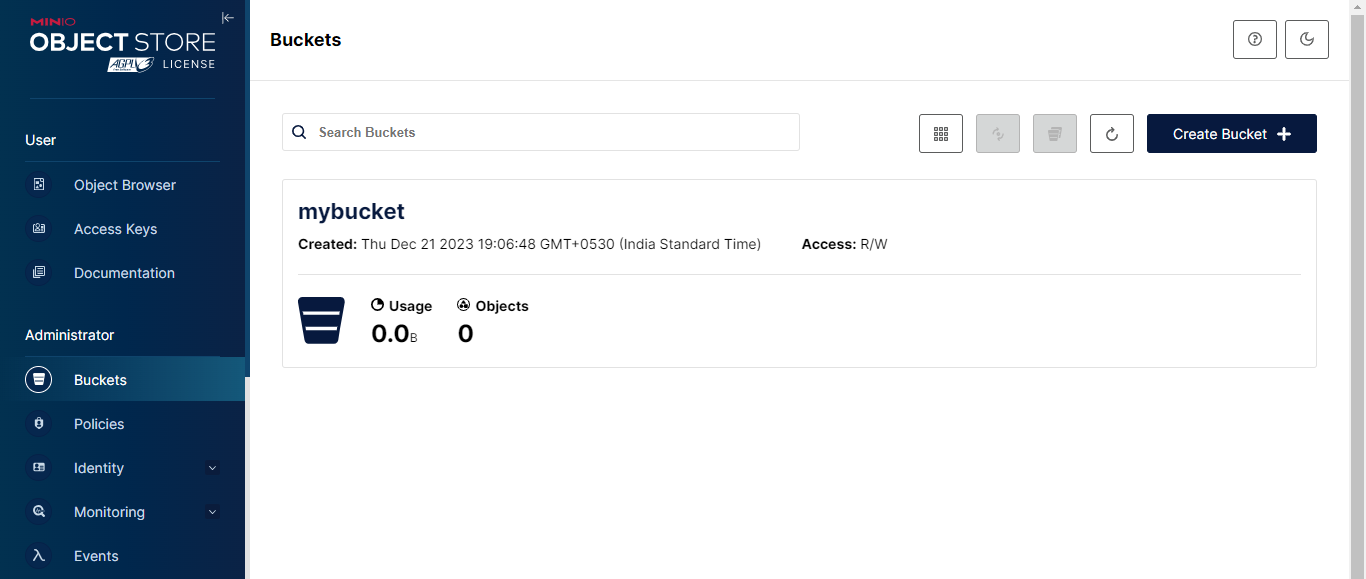Expand the Monitoring submenu chevron

[x=212, y=512]
